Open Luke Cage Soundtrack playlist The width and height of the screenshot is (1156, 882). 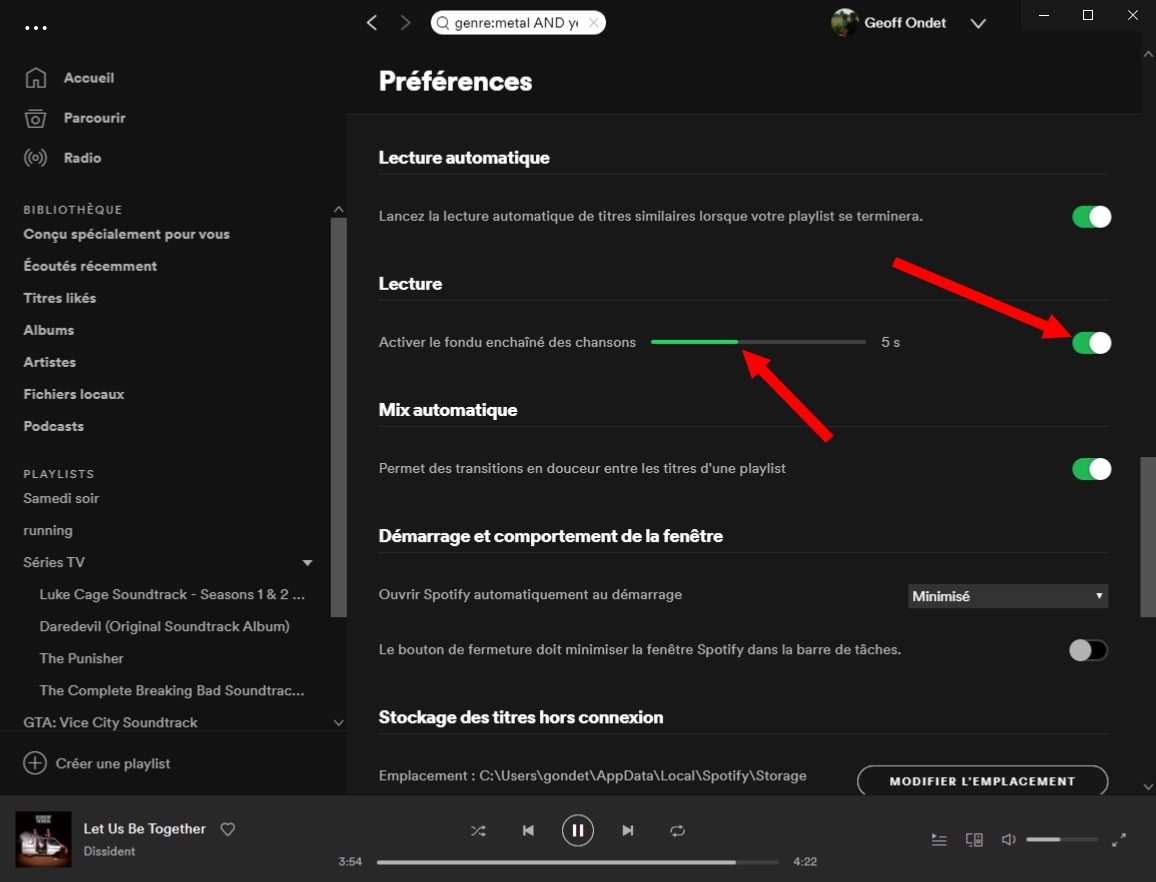[x=172, y=594]
